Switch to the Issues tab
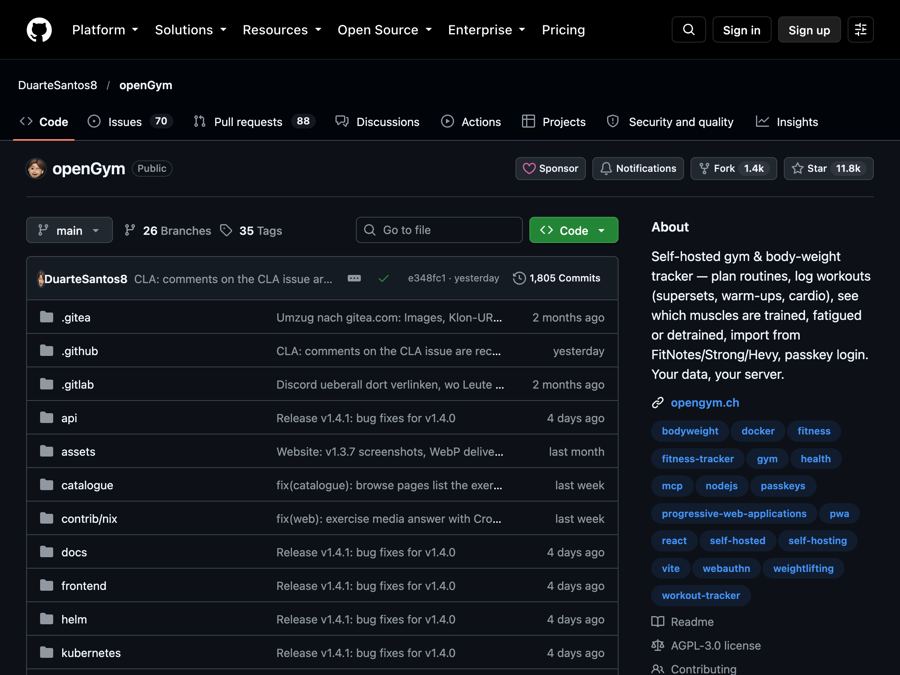900x675 pixels. pyautogui.click(x=130, y=122)
